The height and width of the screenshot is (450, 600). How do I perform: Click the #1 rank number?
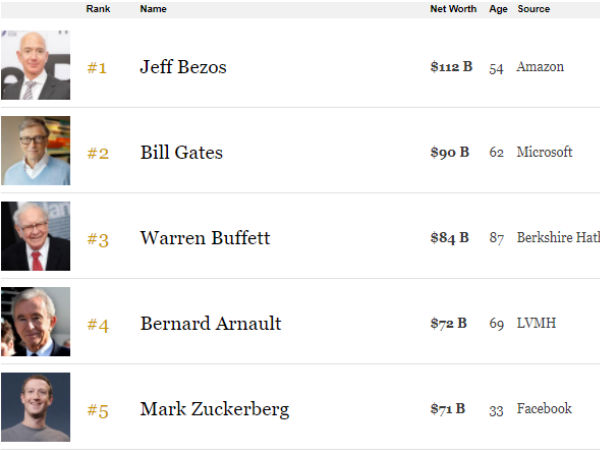(x=97, y=68)
